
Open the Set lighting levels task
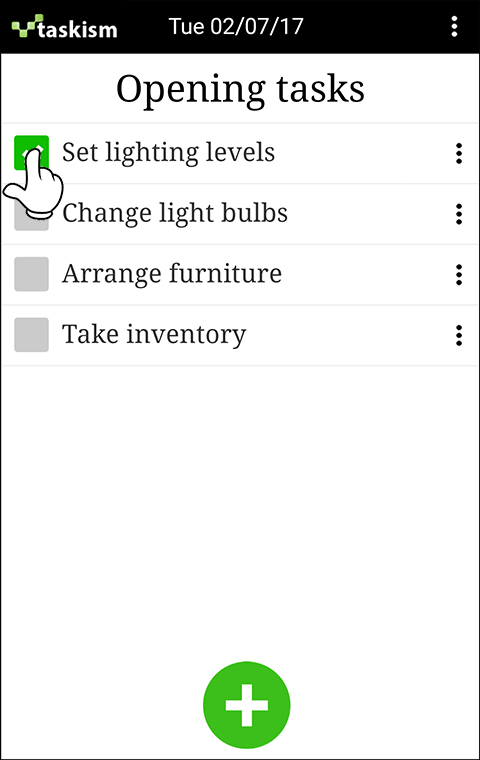click(x=169, y=153)
